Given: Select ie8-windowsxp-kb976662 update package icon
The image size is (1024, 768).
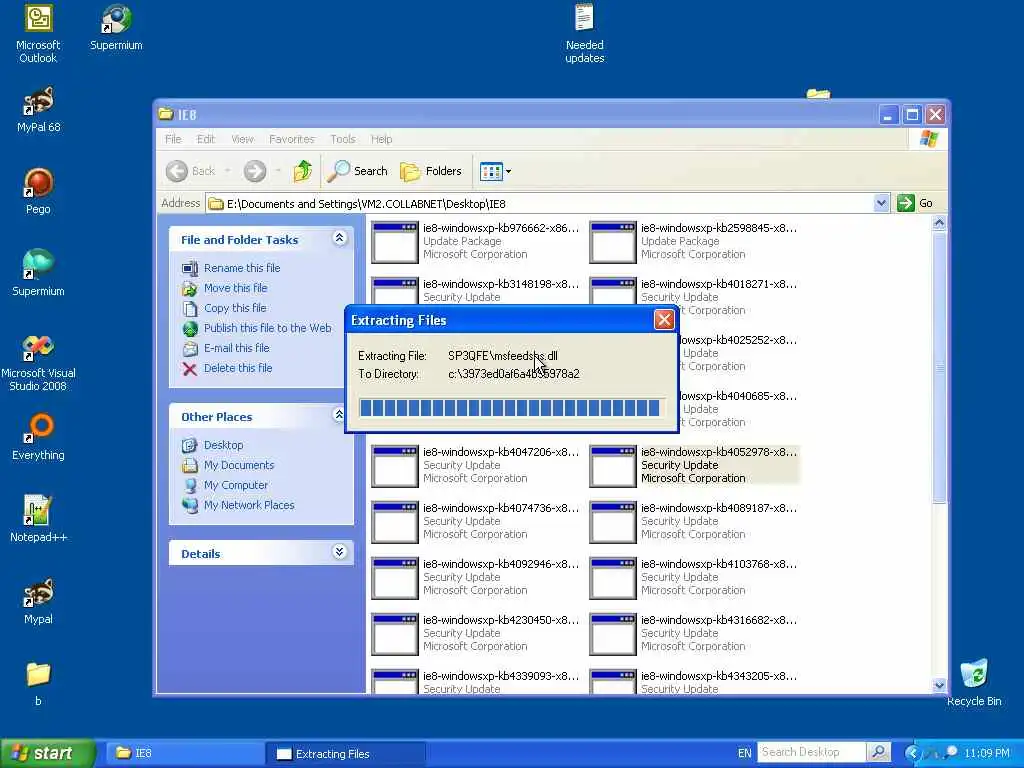Looking at the screenshot, I should [x=394, y=242].
